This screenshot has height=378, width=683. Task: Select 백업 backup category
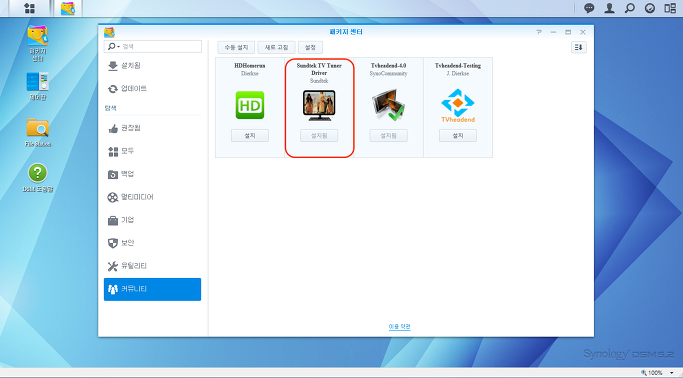152,174
